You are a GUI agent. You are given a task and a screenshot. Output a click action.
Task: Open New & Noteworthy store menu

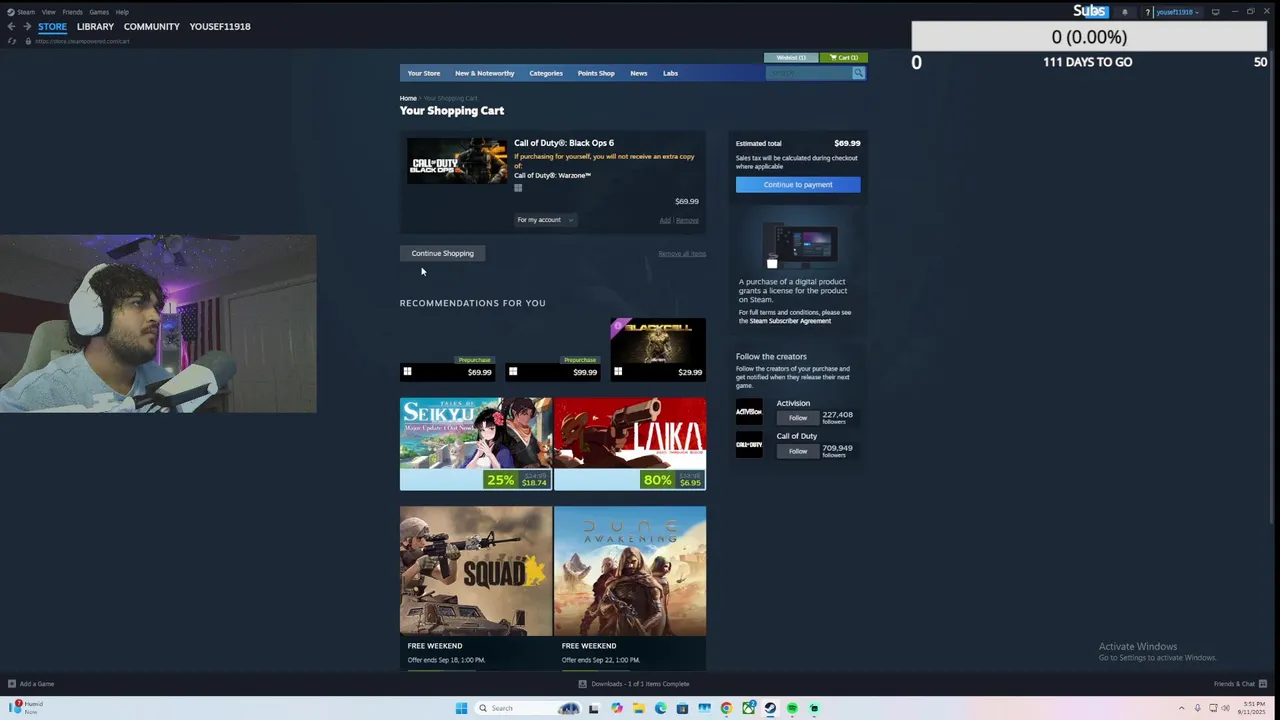(485, 73)
